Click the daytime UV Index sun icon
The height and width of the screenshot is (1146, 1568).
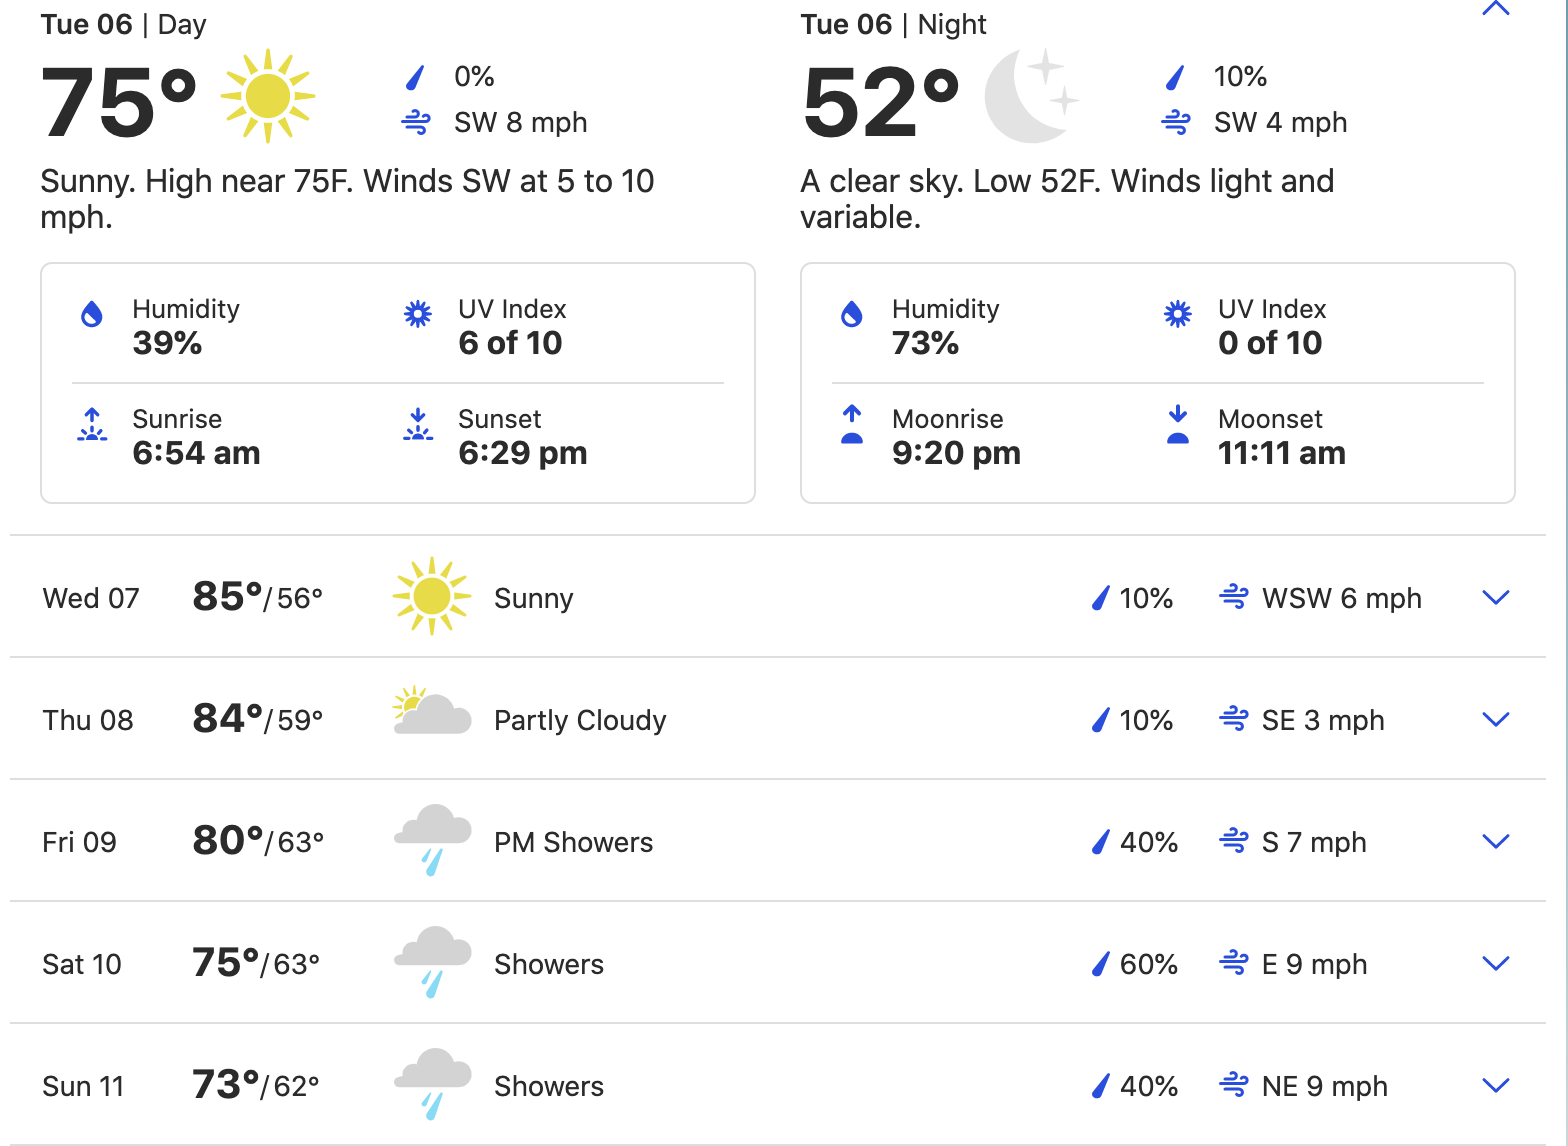pos(418,315)
